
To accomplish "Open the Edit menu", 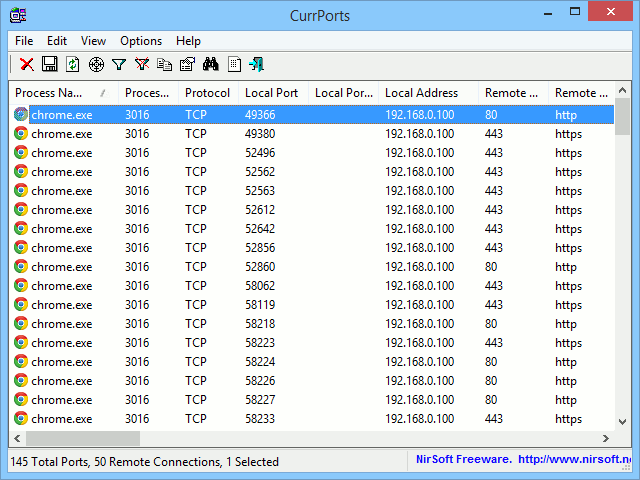I will [x=57, y=41].
